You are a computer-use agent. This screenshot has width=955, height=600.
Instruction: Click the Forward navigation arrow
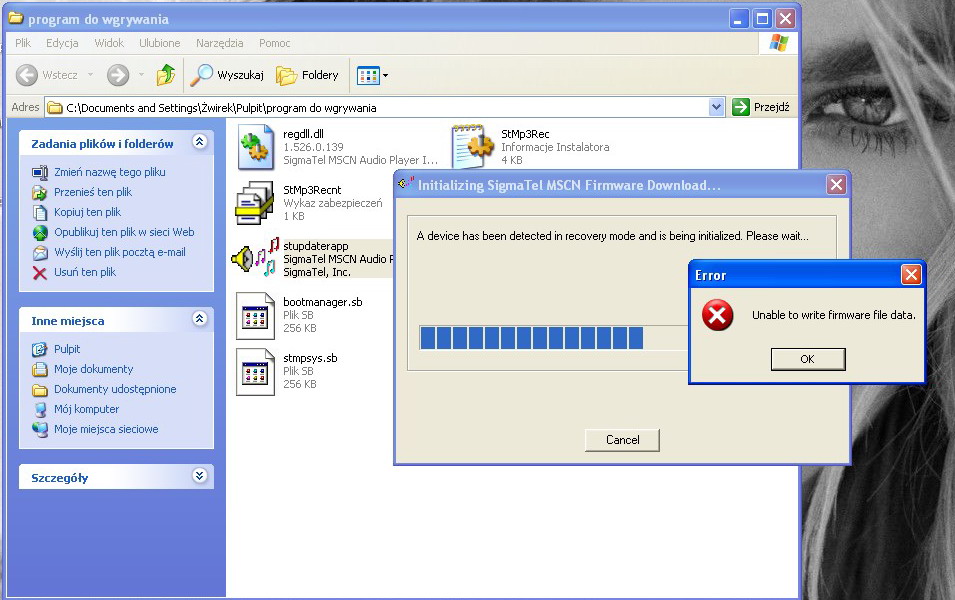[118, 75]
